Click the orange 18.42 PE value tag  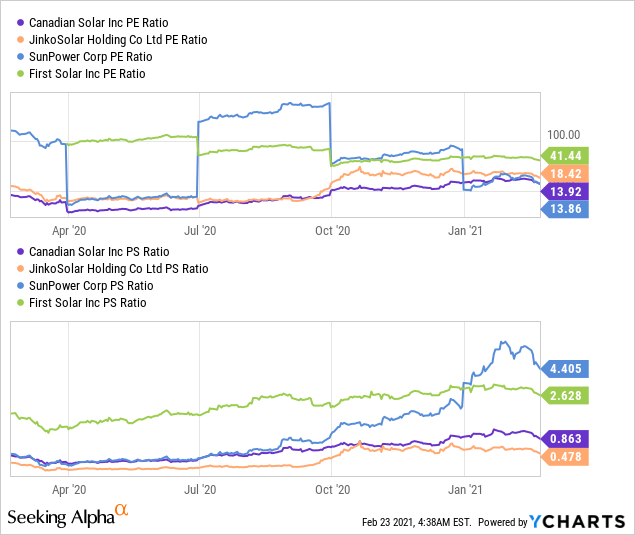[565, 174]
